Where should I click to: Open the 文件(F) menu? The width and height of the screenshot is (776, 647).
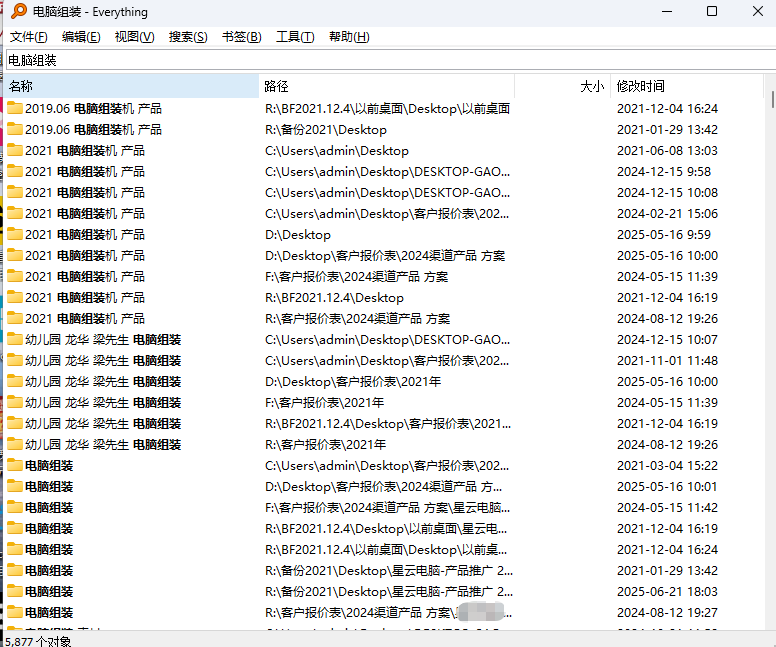point(28,37)
